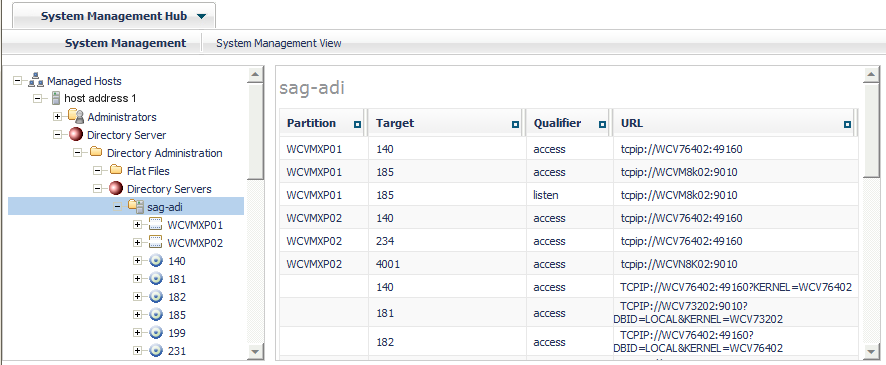
Task: Open the System Management View menu
Action: coord(279,43)
